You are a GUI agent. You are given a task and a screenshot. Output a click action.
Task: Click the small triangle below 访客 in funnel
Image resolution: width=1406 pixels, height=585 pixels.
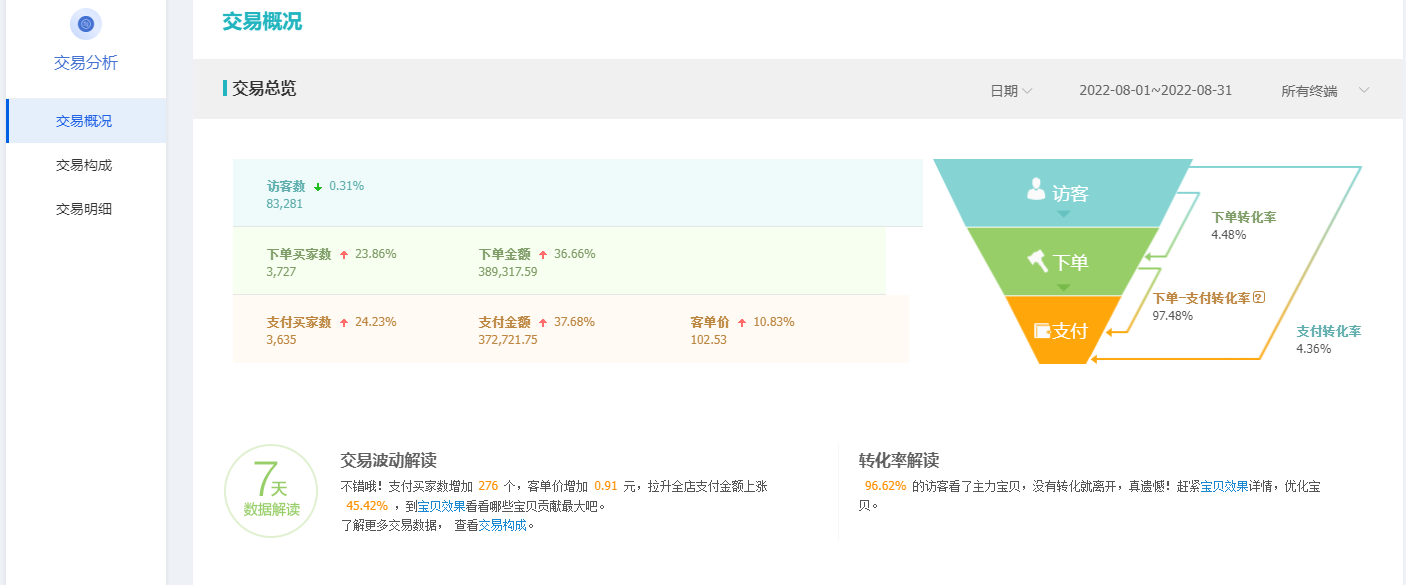point(1063,214)
